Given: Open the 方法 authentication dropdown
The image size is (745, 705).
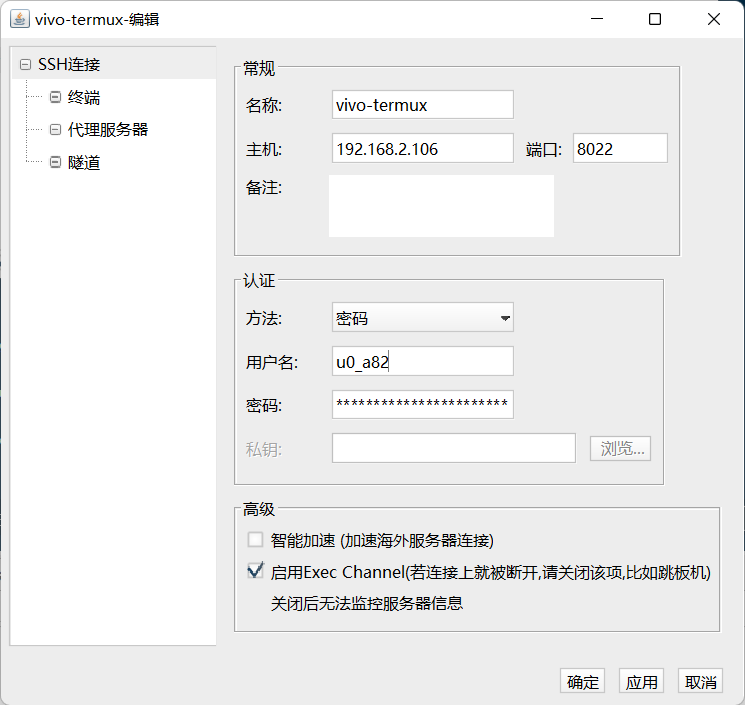Looking at the screenshot, I should 422,317.
